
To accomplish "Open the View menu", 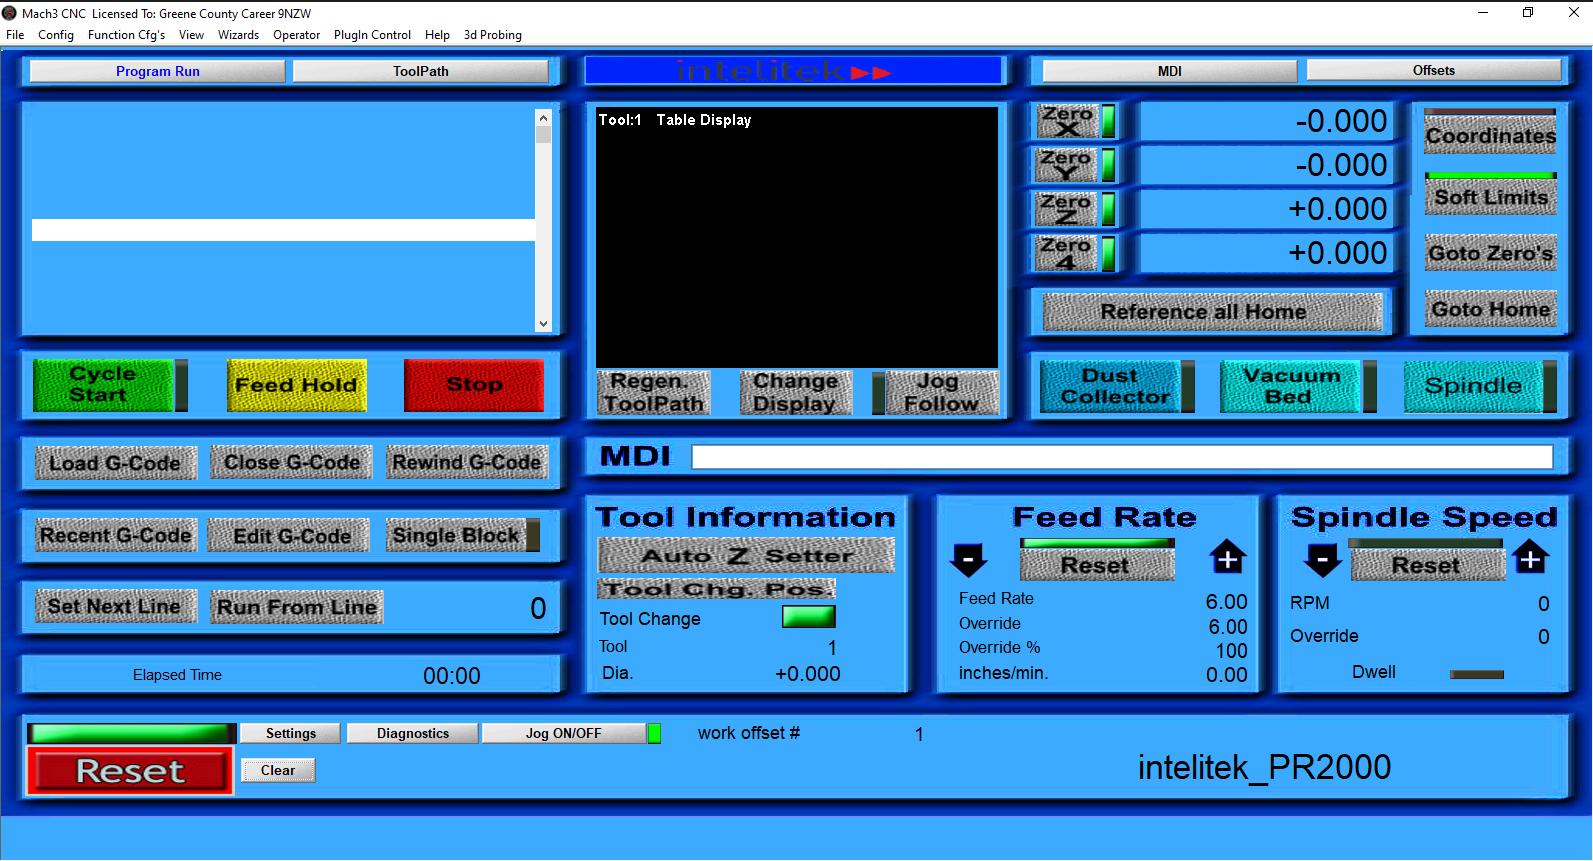I will click(191, 35).
